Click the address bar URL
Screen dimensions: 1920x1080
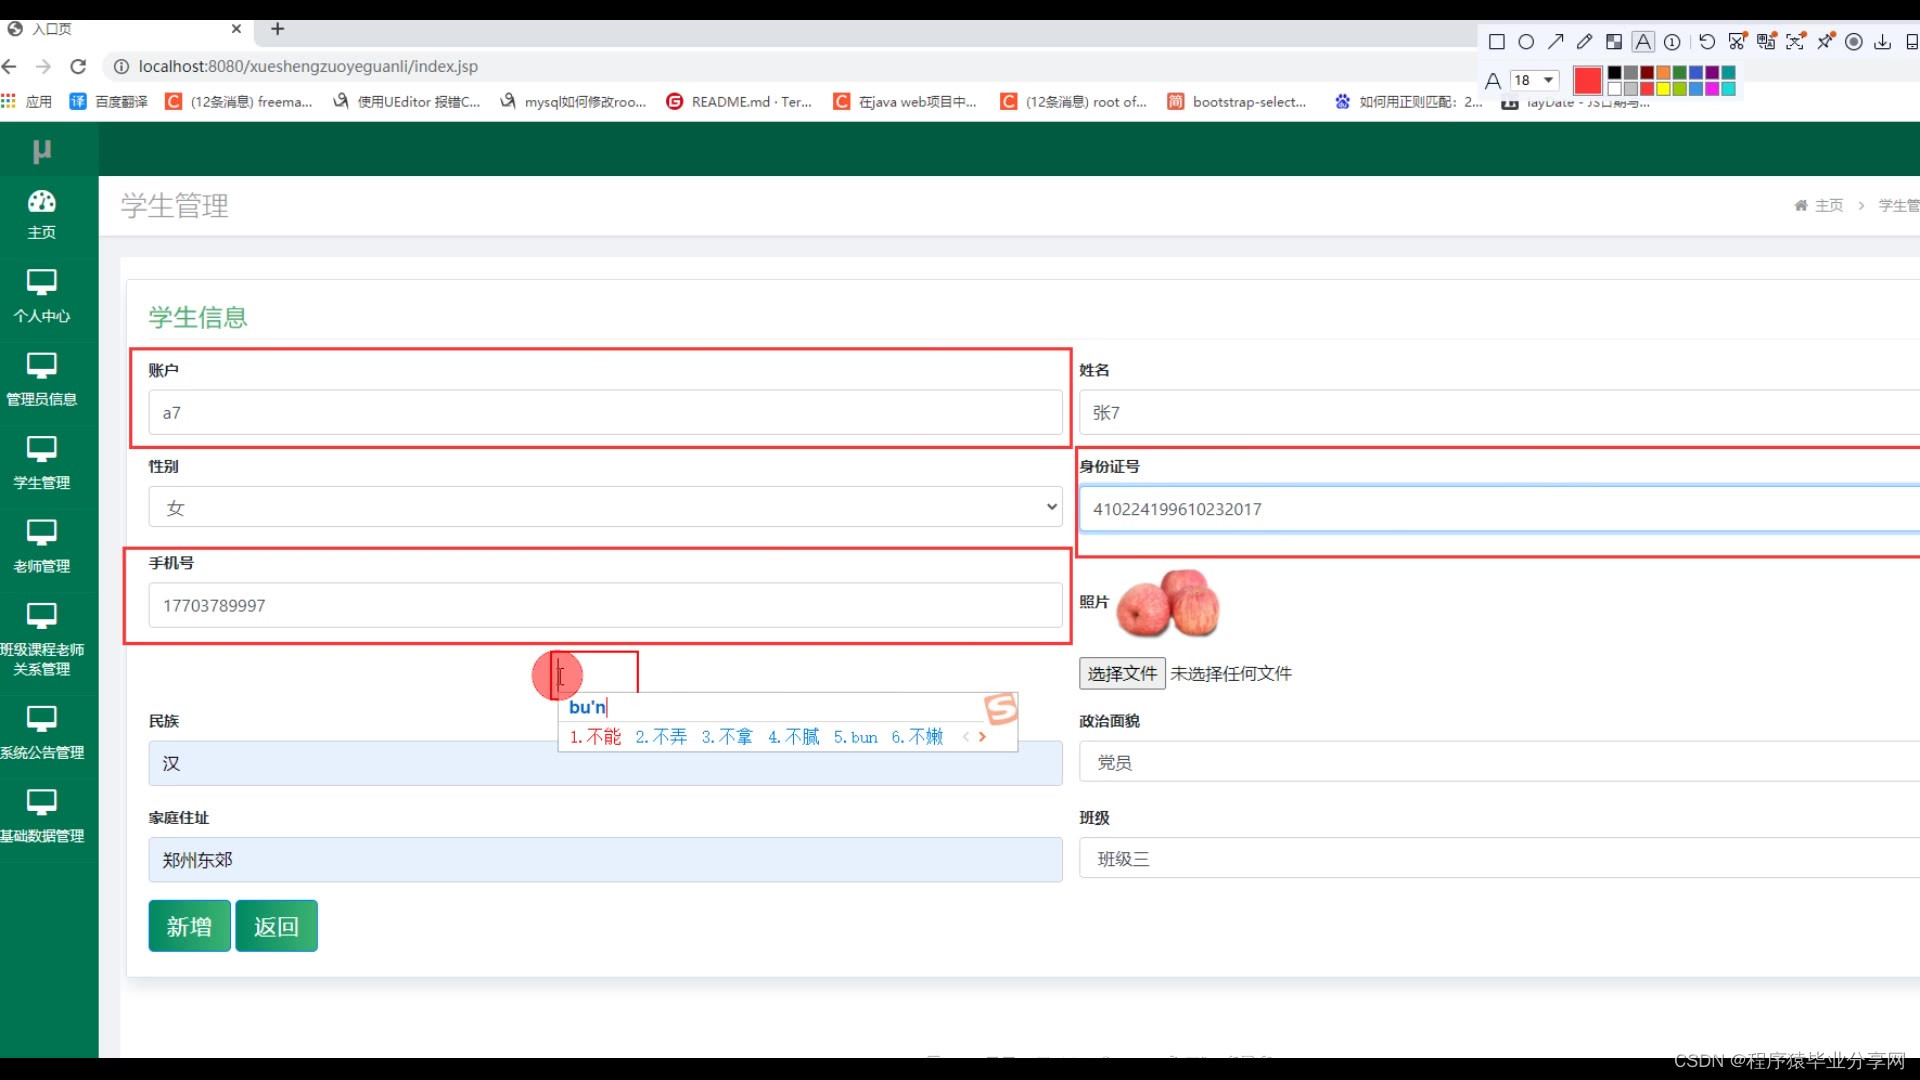(308, 66)
